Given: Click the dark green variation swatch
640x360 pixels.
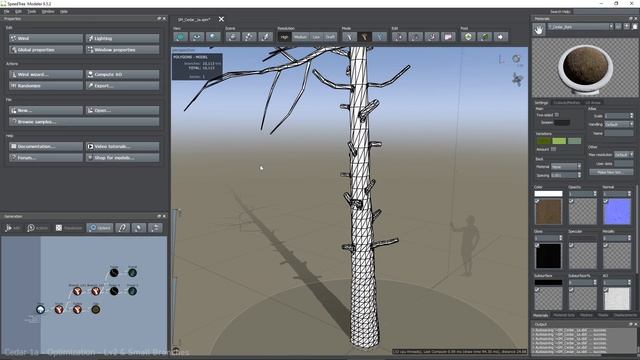Looking at the screenshot, I should pyautogui.click(x=544, y=141).
